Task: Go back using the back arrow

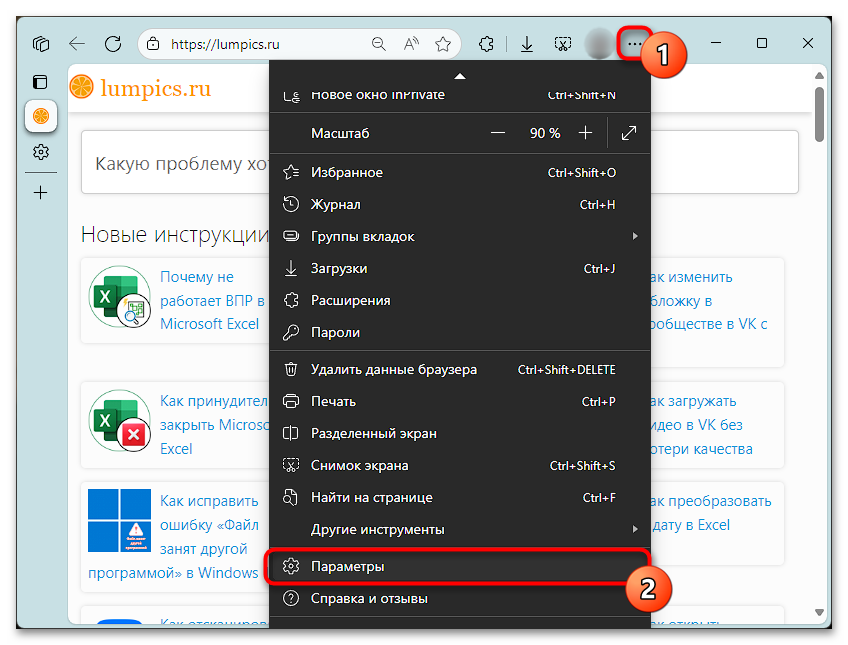Action: [77, 44]
